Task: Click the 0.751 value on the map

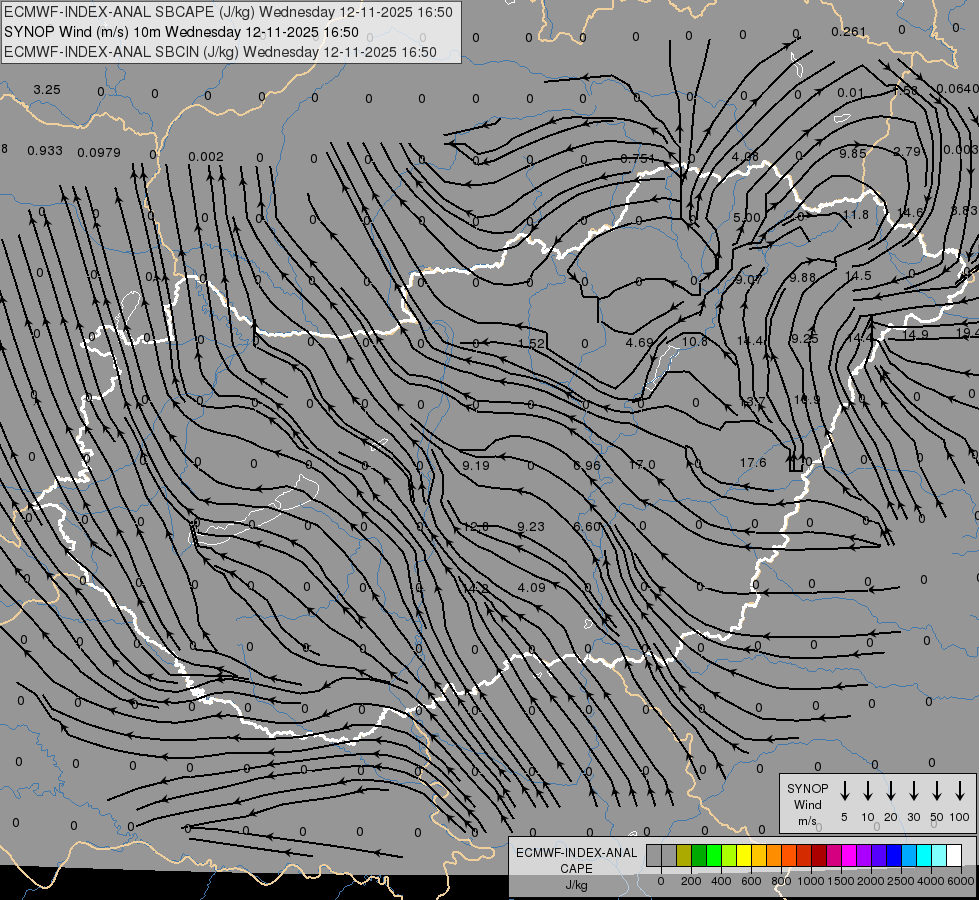Action: [637, 159]
